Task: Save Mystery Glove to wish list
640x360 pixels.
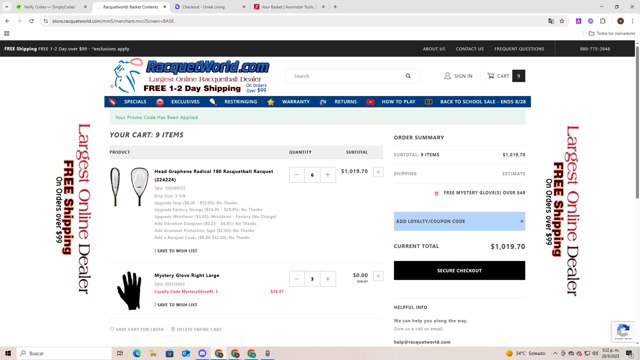Action: 176,304
